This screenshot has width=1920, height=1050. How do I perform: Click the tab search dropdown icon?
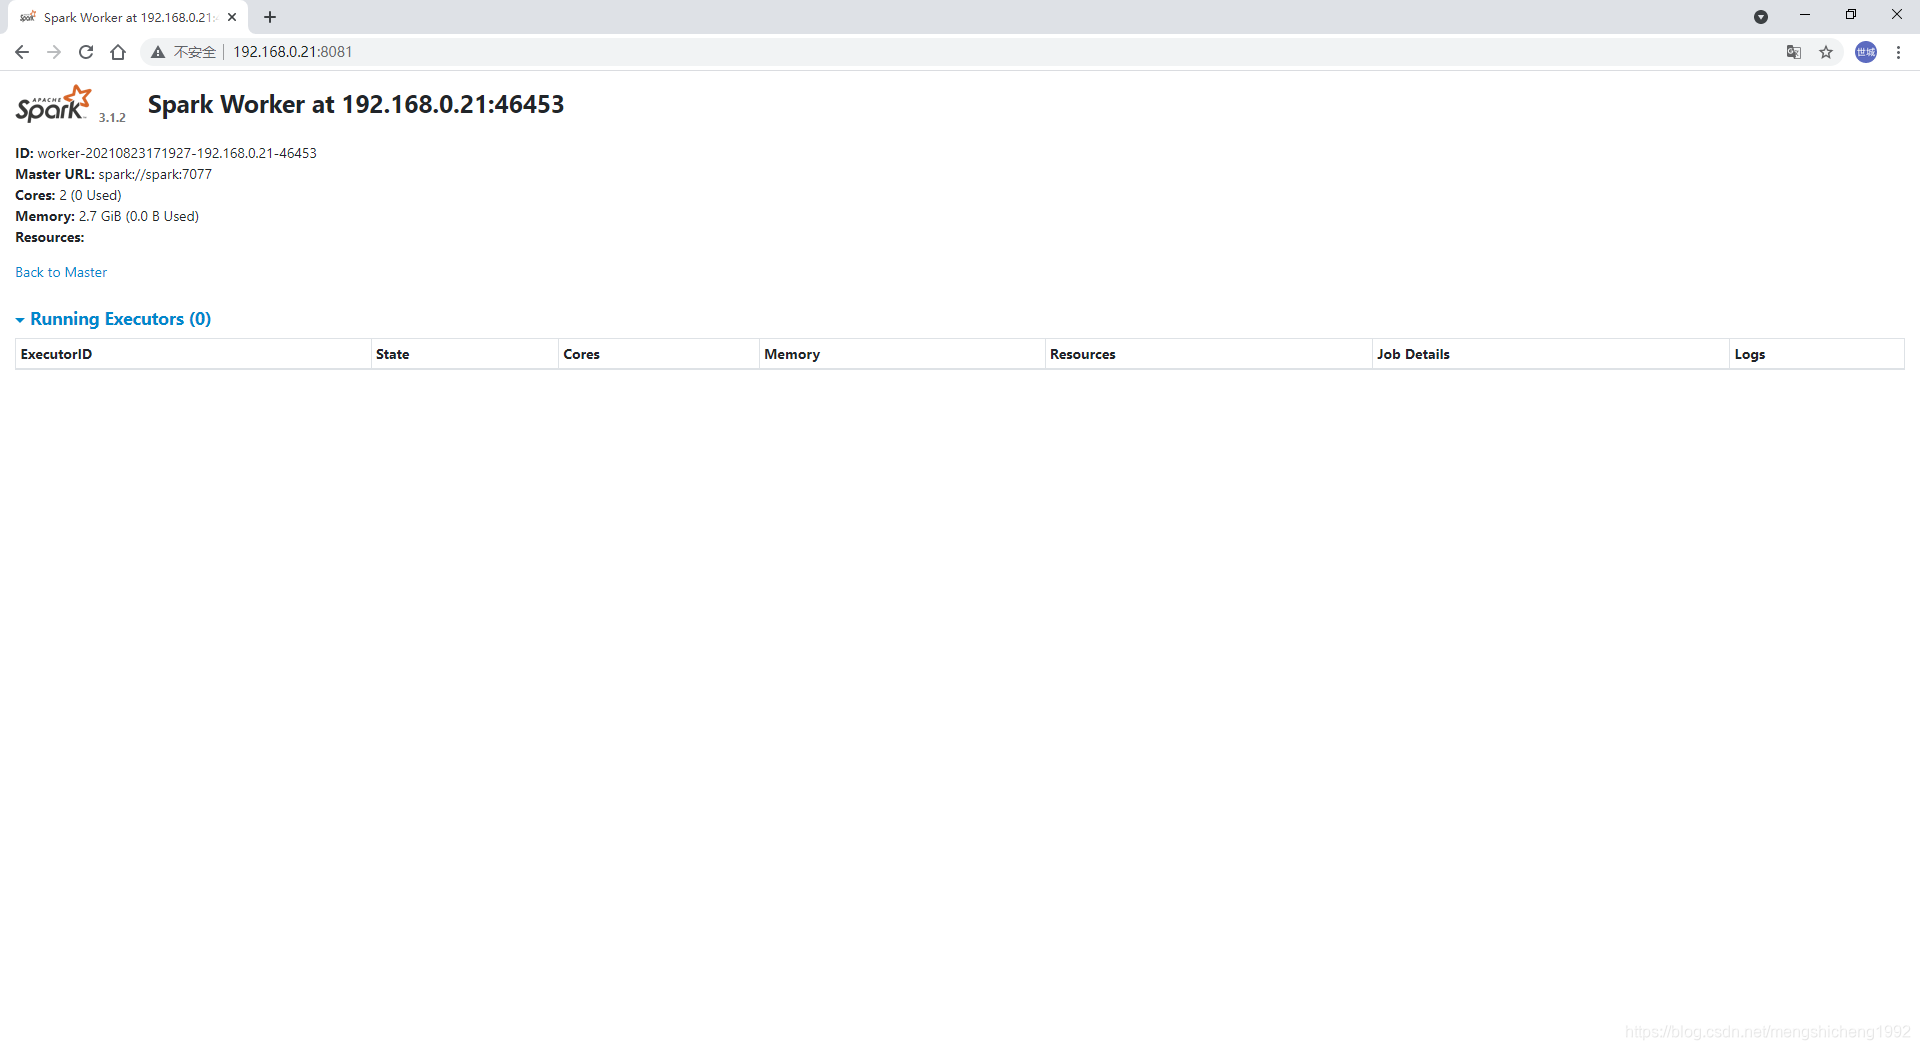coord(1761,17)
